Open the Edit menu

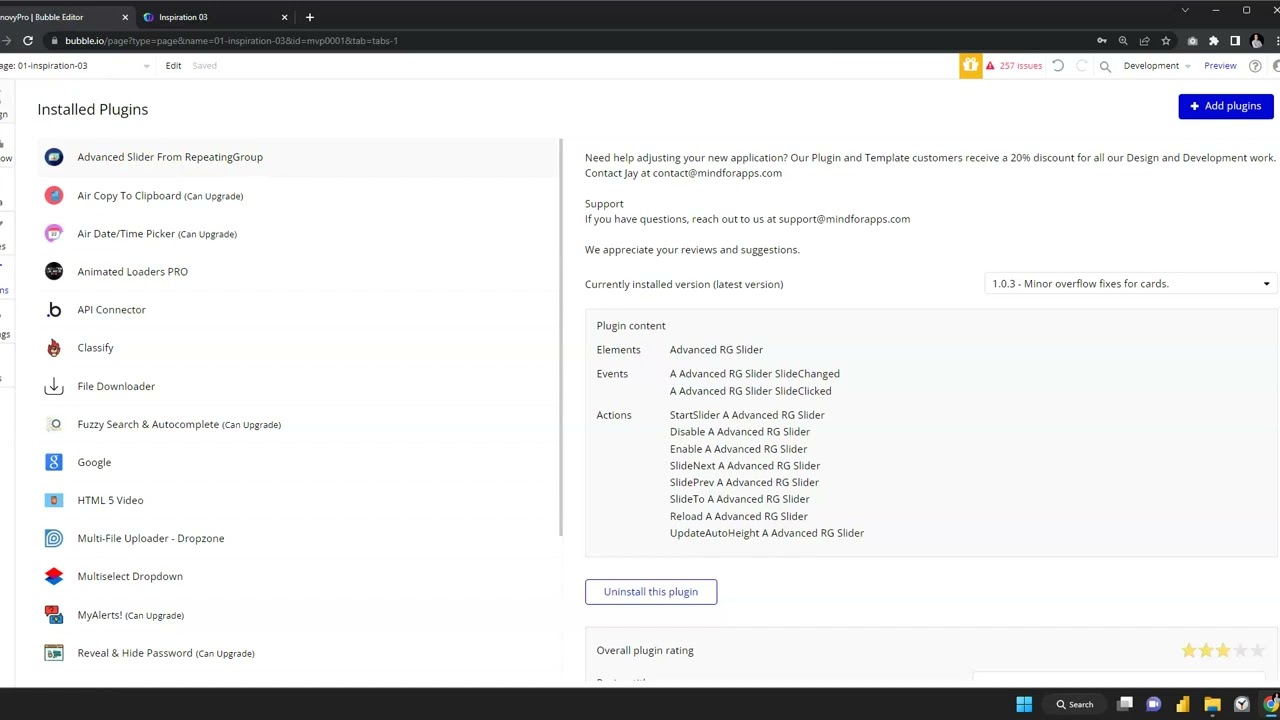173,66
